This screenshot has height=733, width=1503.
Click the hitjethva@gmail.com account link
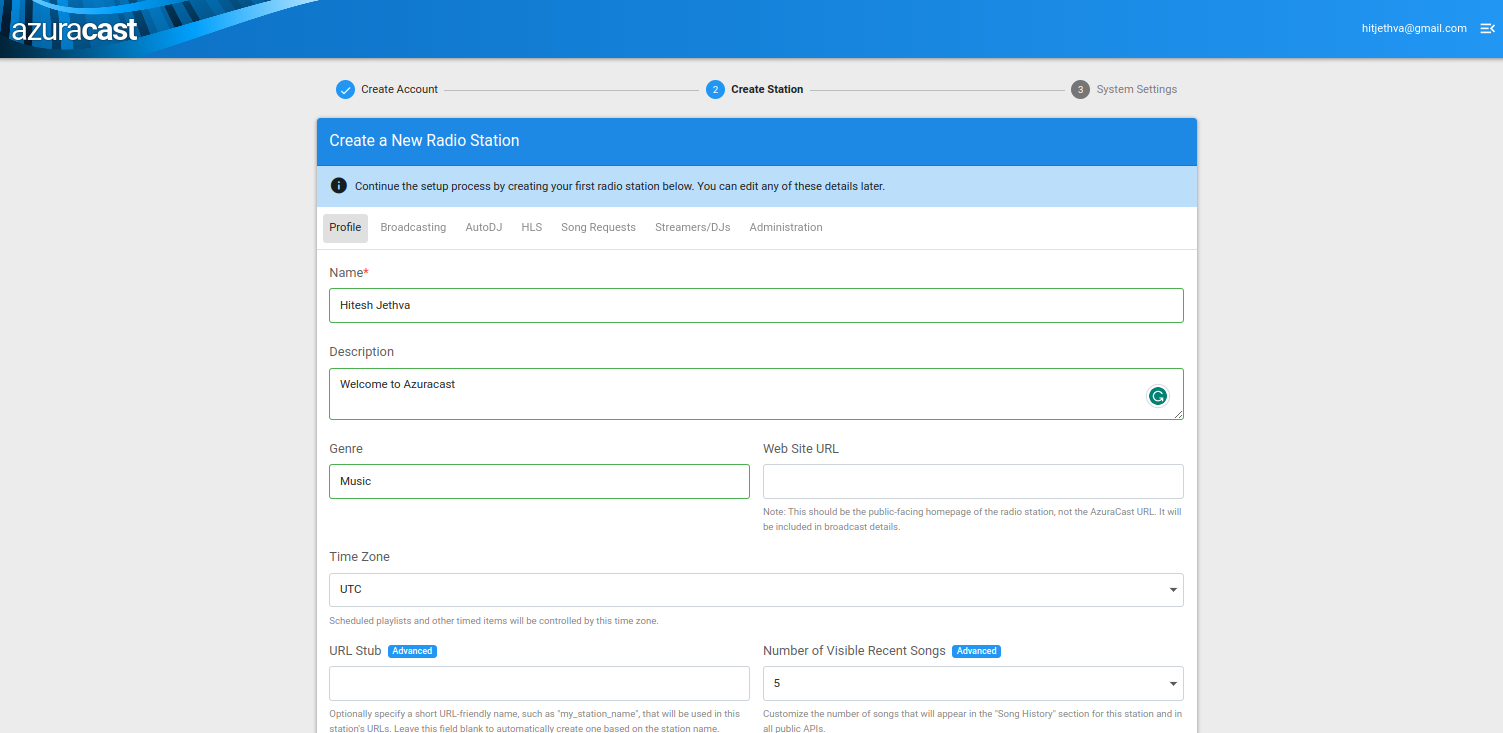(1413, 29)
